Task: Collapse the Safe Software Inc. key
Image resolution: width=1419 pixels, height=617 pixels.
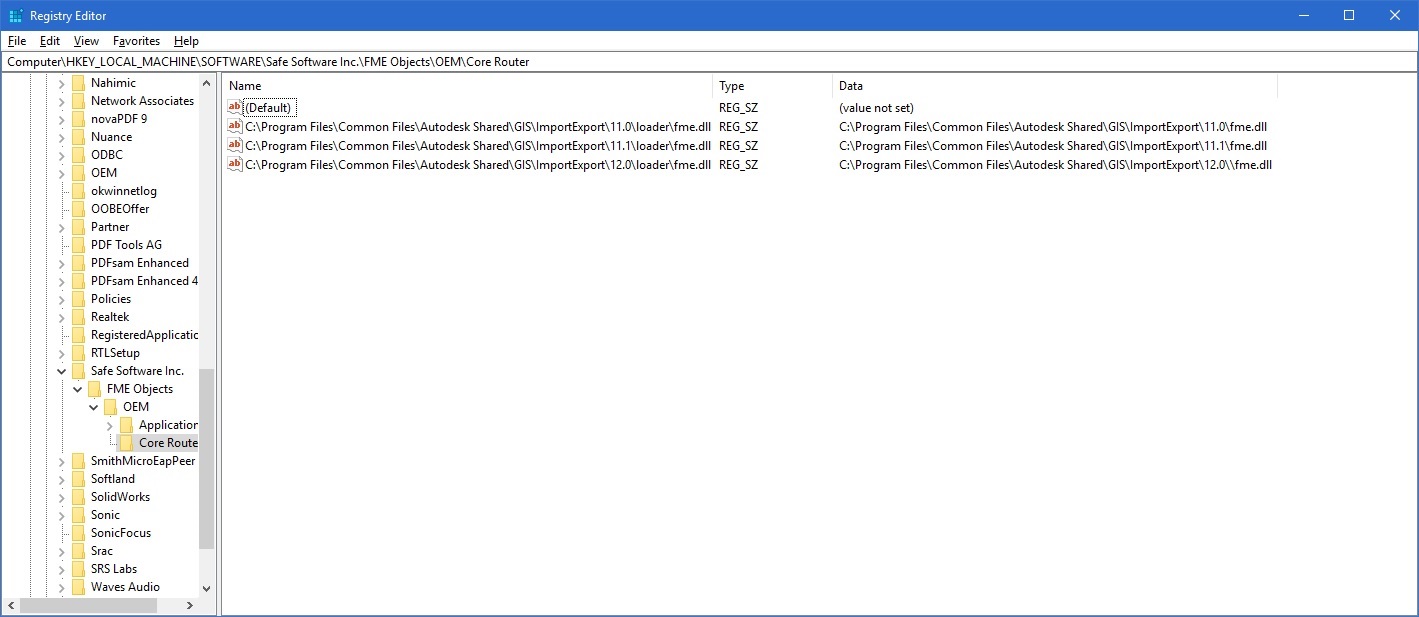Action: (62, 371)
